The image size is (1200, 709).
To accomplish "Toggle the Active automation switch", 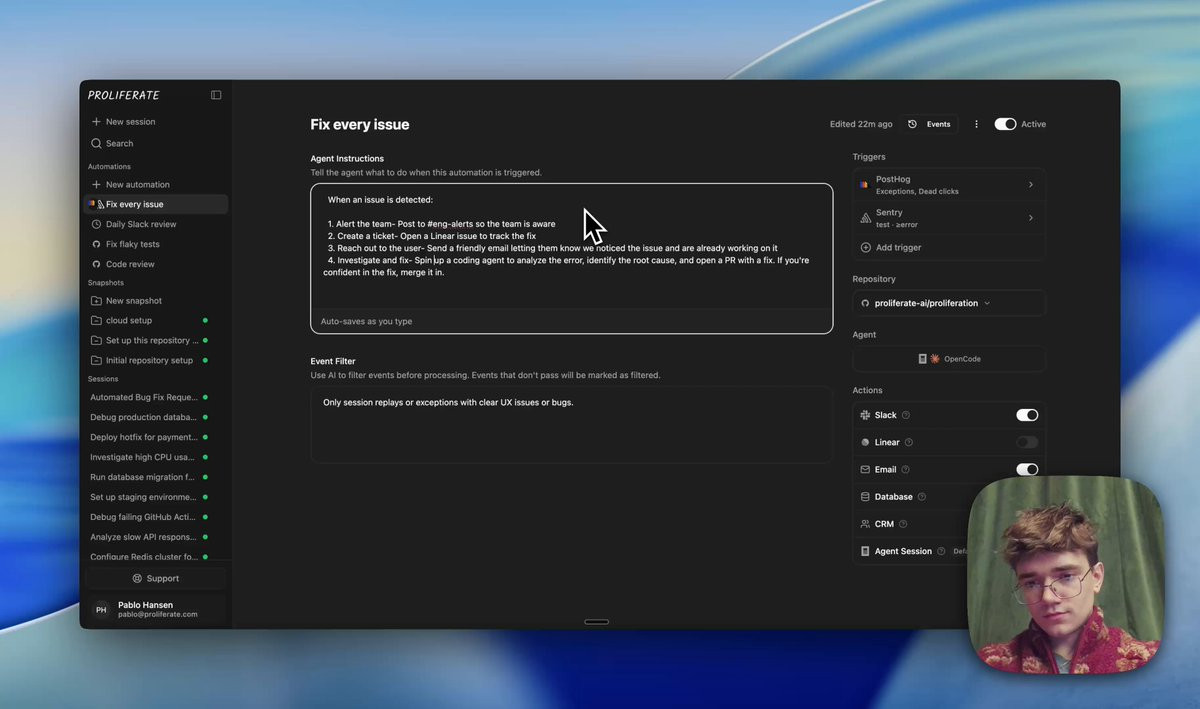I will tap(1005, 124).
